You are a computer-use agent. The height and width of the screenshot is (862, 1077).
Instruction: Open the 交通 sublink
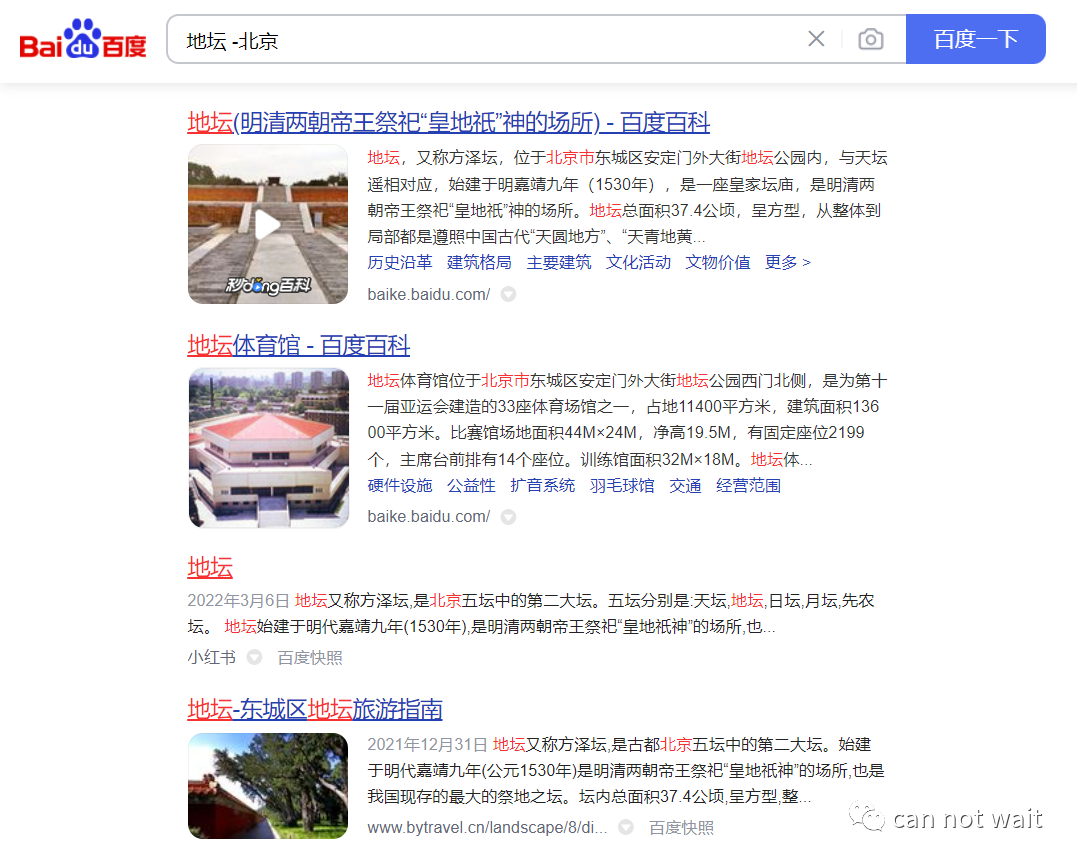tap(685, 486)
